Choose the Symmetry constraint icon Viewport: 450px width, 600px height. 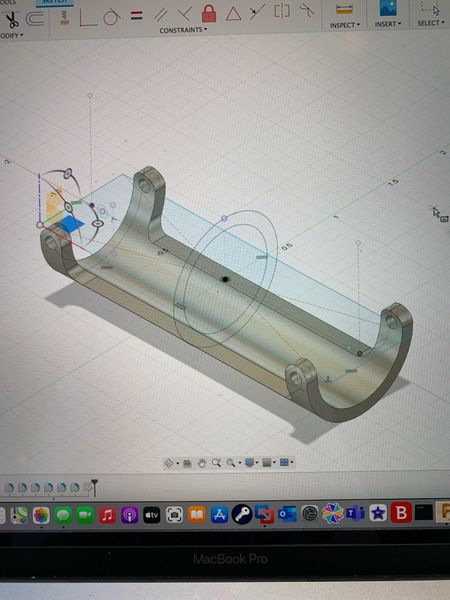tap(282, 11)
